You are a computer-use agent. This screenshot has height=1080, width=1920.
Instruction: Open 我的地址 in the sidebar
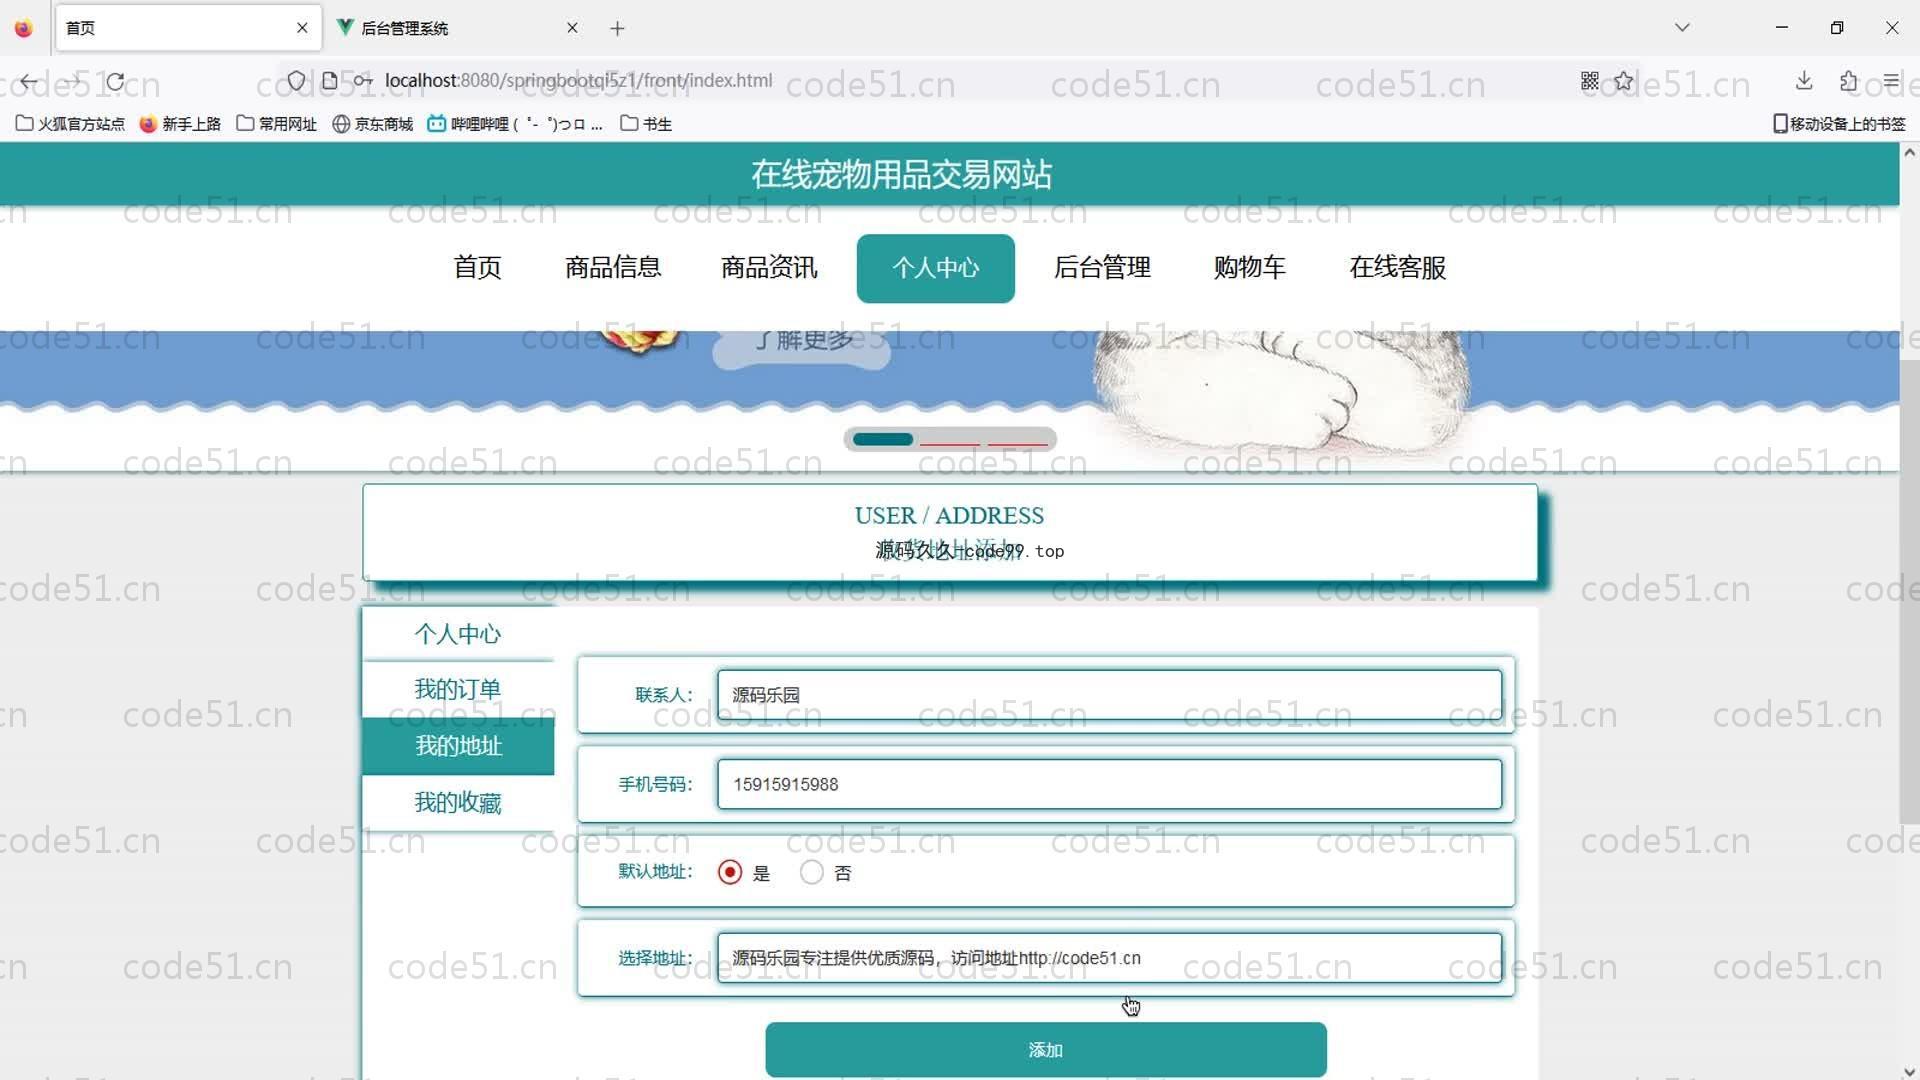458,746
